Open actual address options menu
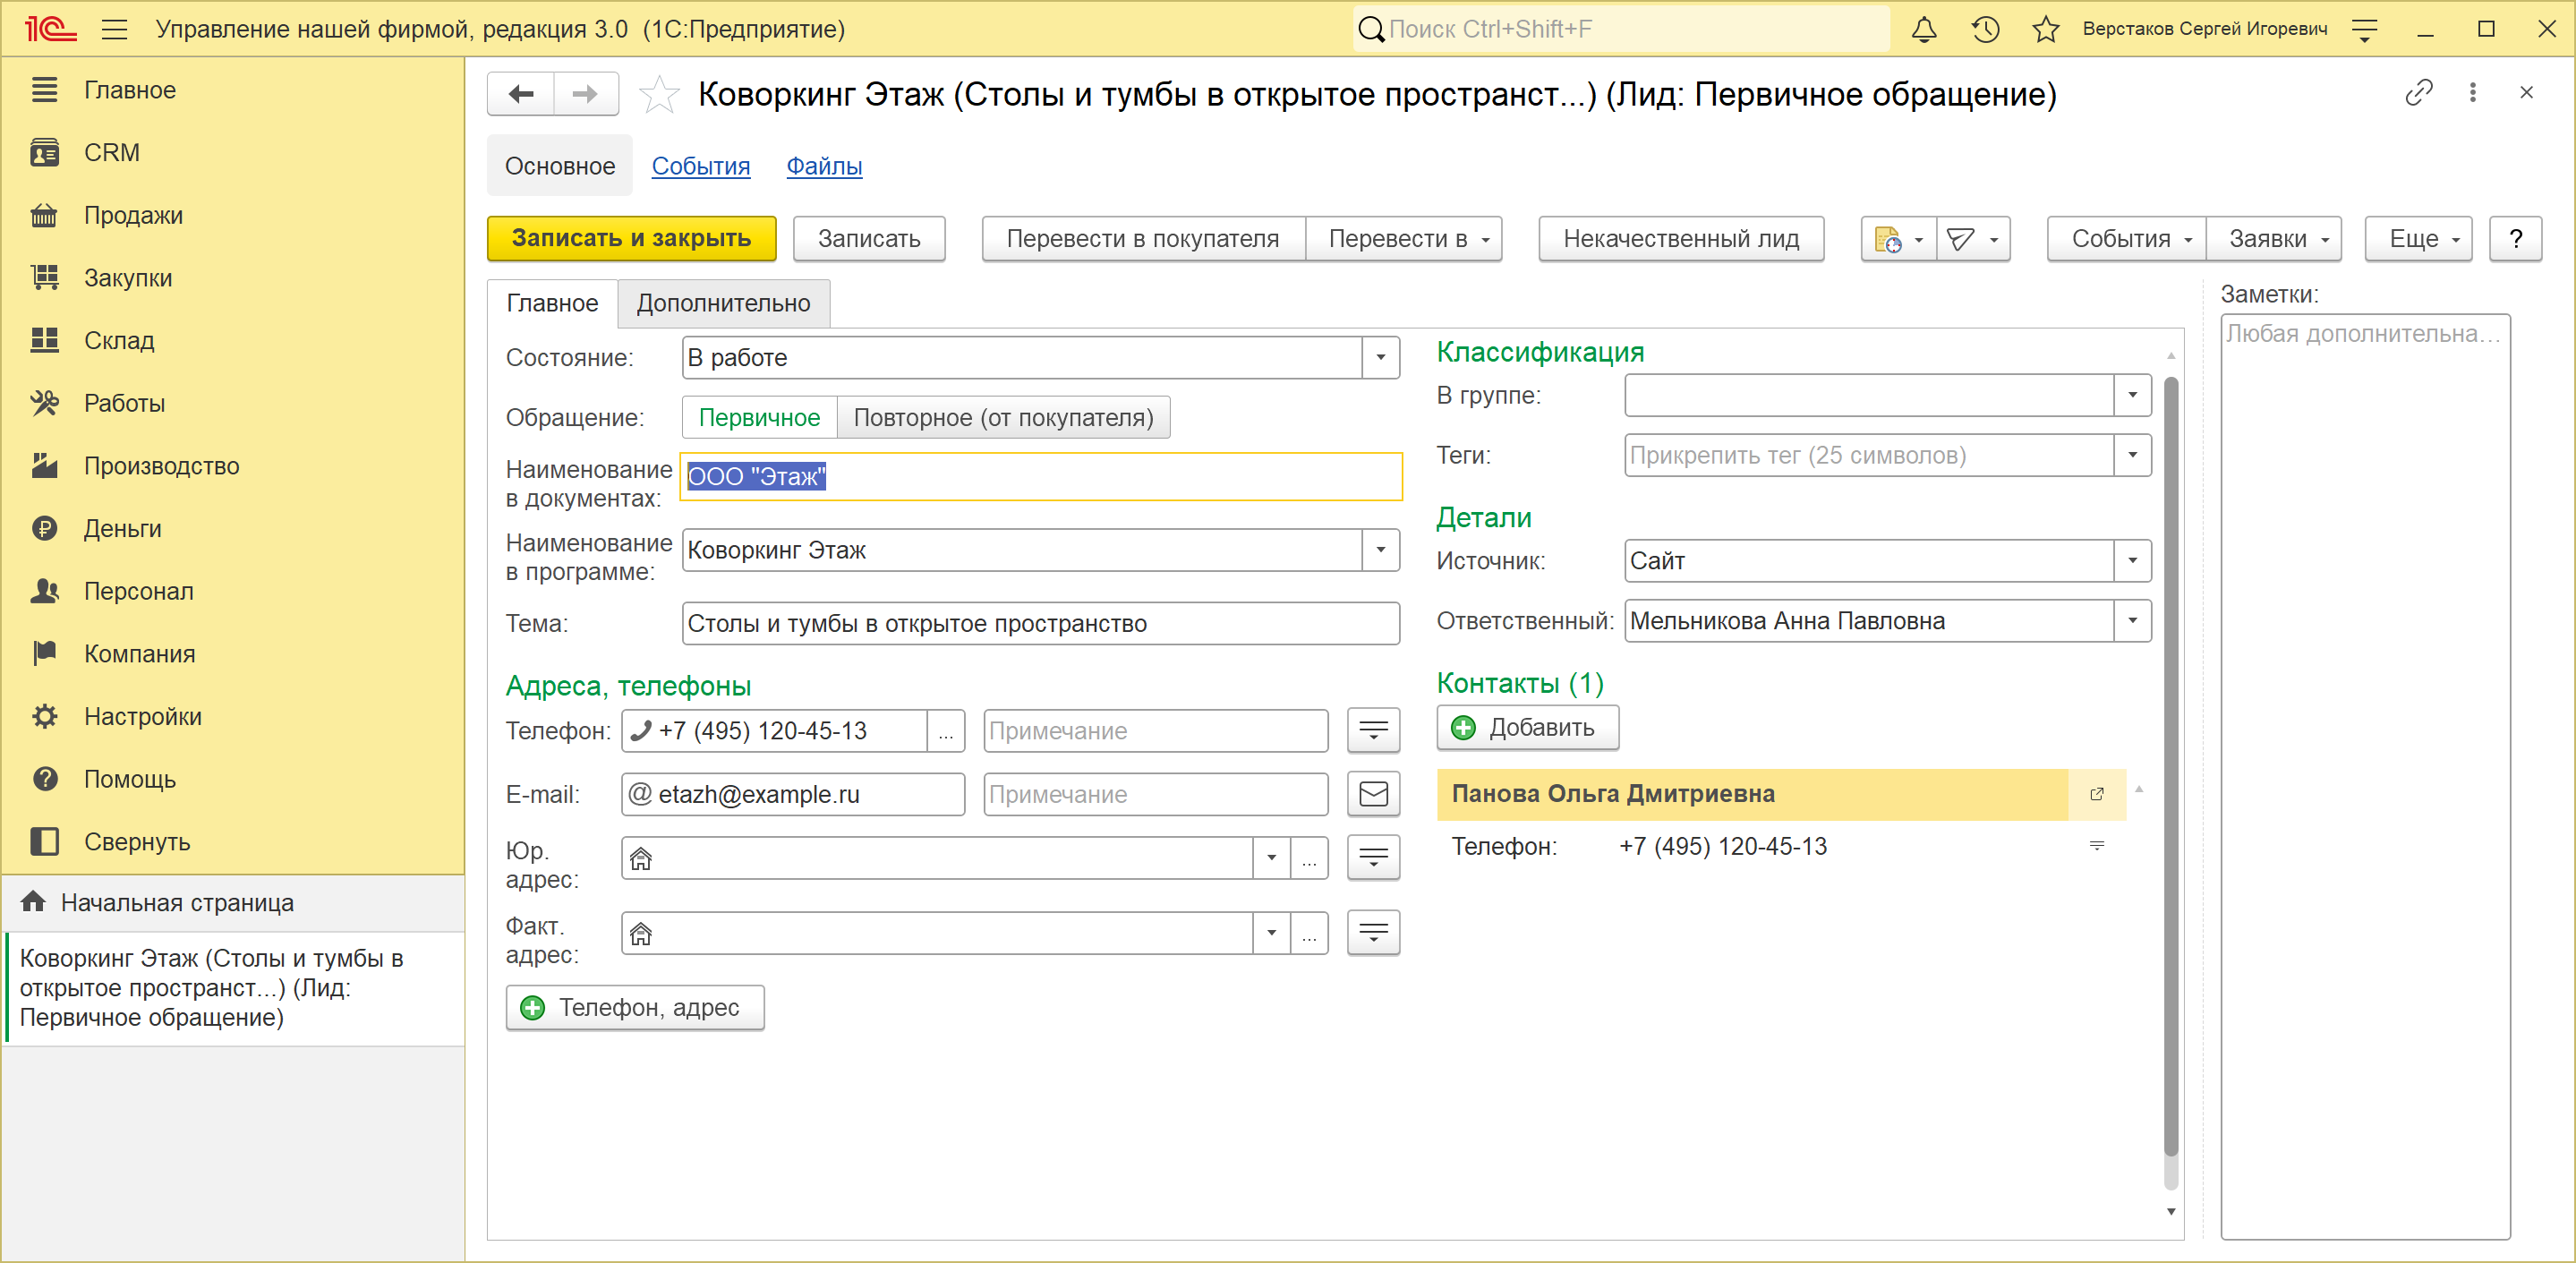2576x1263 pixels. (1373, 933)
